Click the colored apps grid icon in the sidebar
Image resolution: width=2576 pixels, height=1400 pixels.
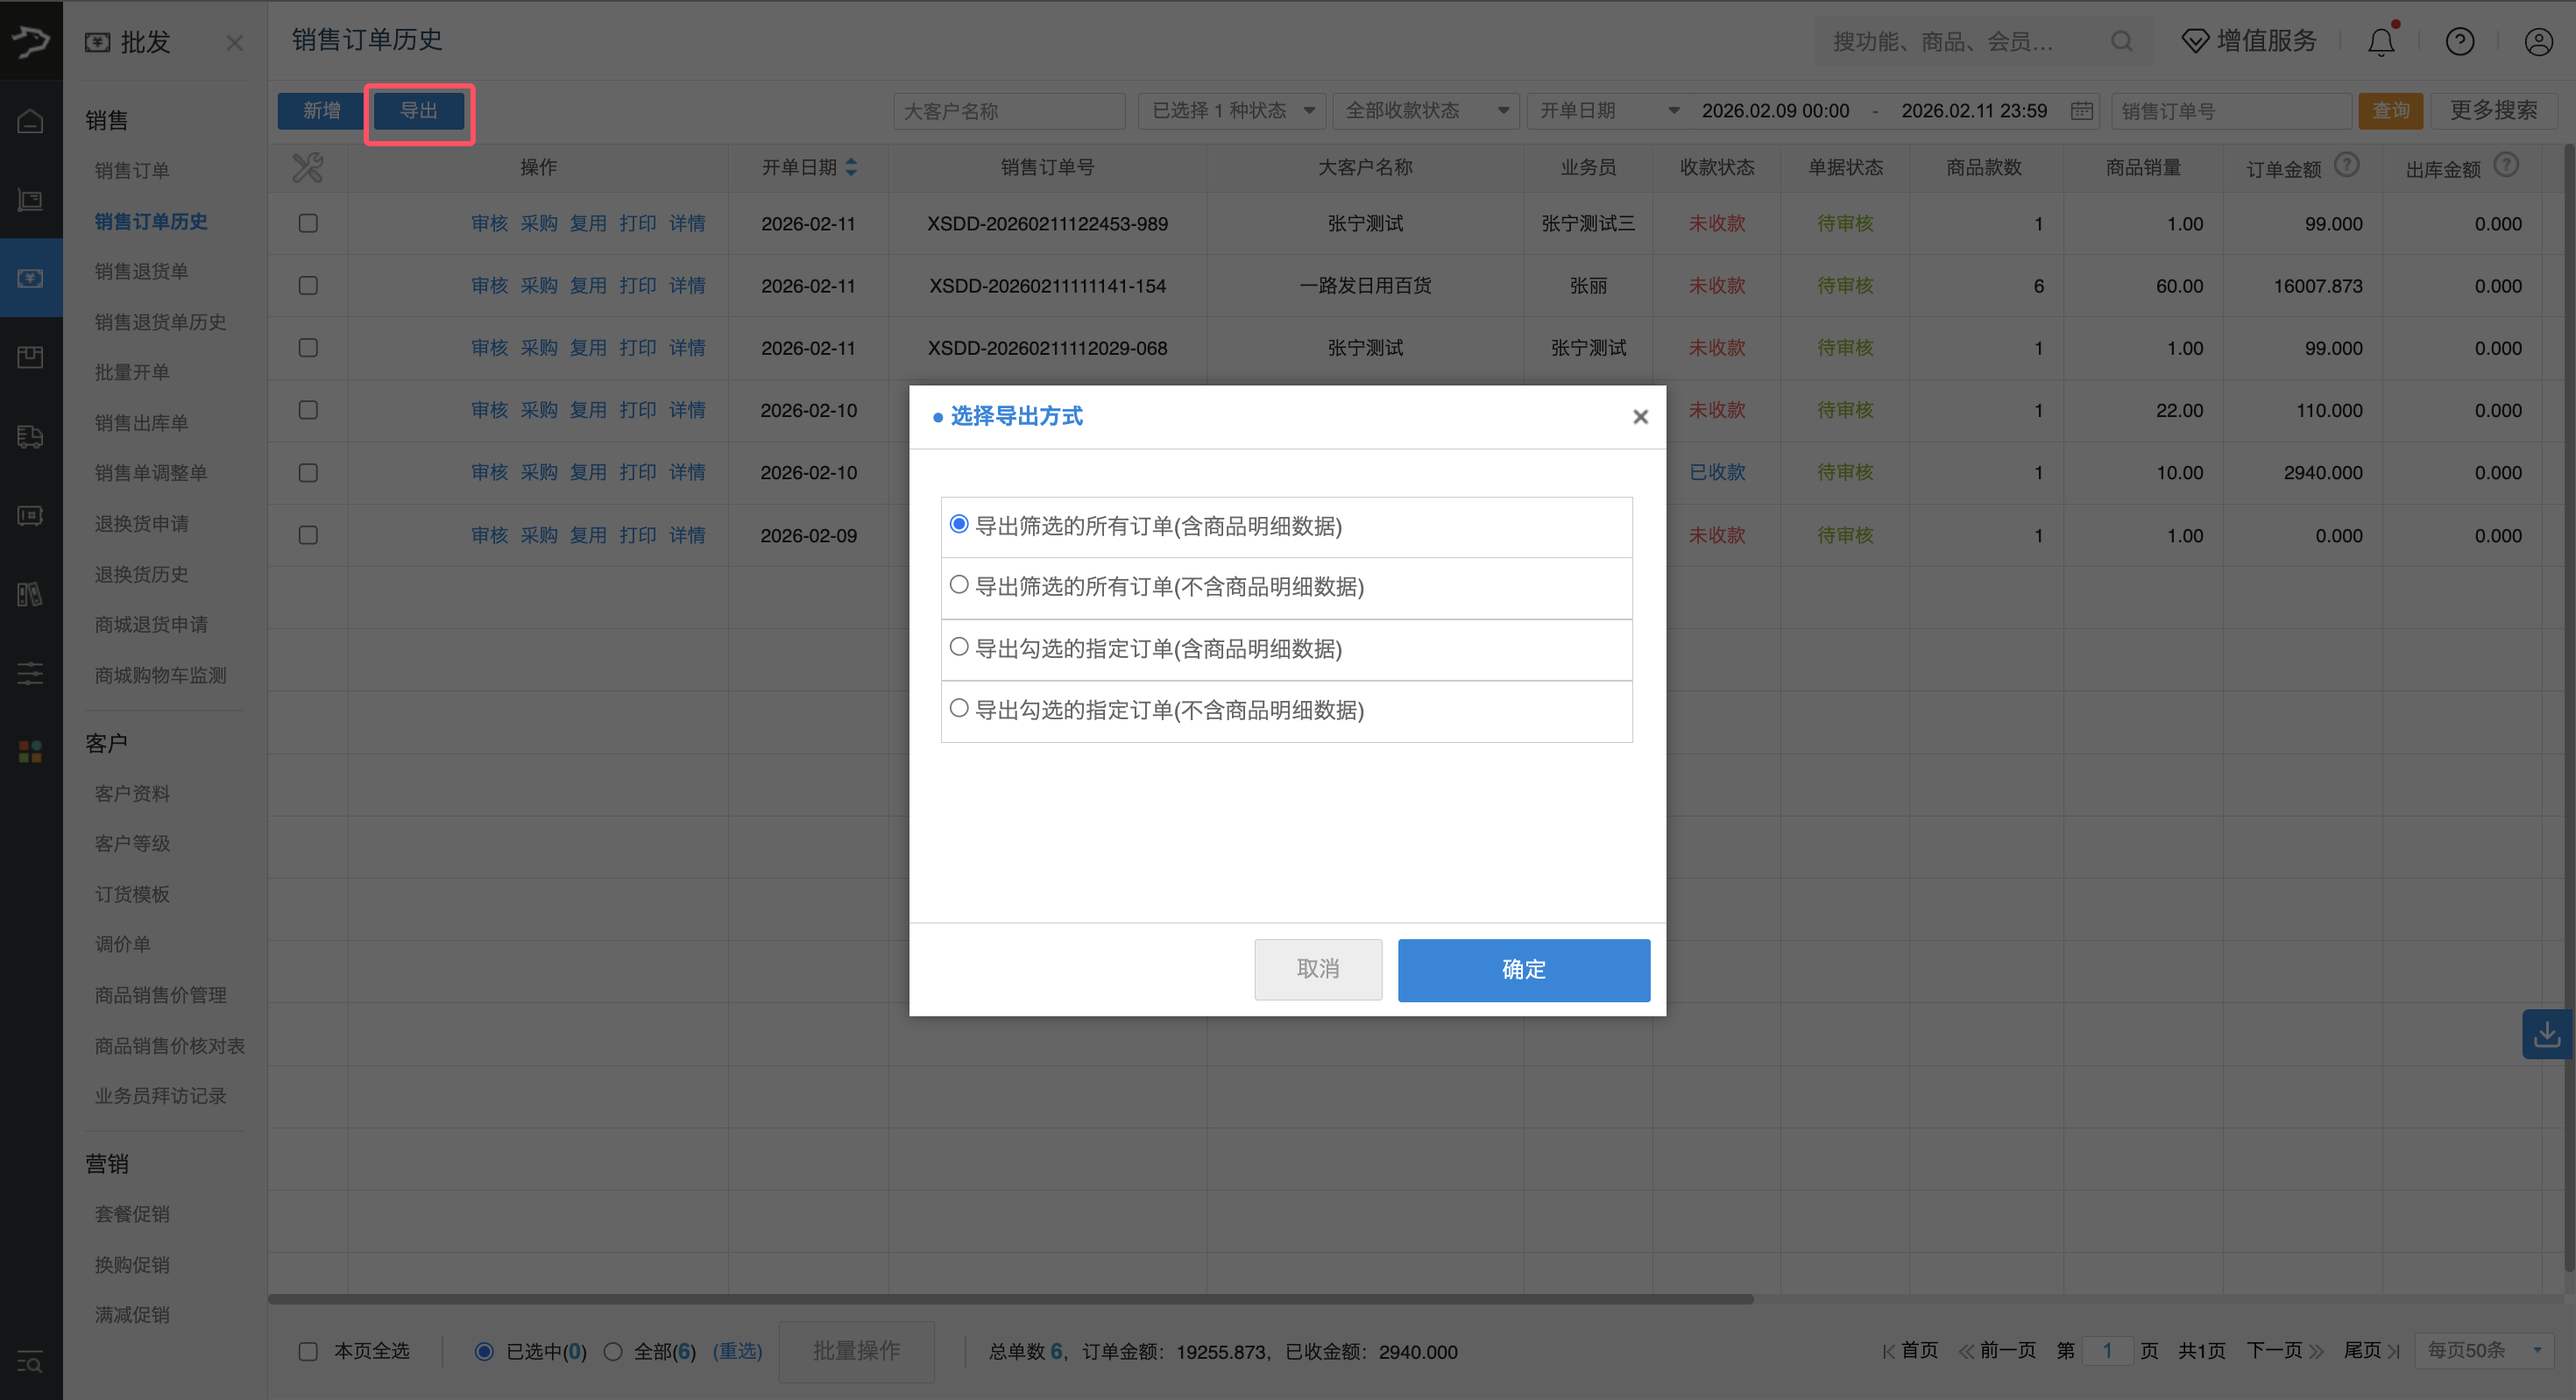30,752
